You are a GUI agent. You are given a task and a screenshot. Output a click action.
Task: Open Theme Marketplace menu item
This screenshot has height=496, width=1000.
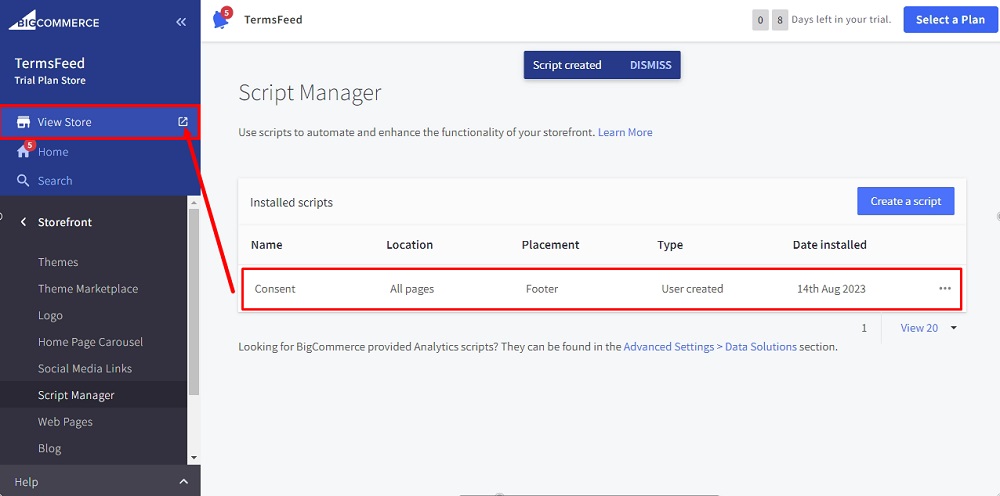88,289
